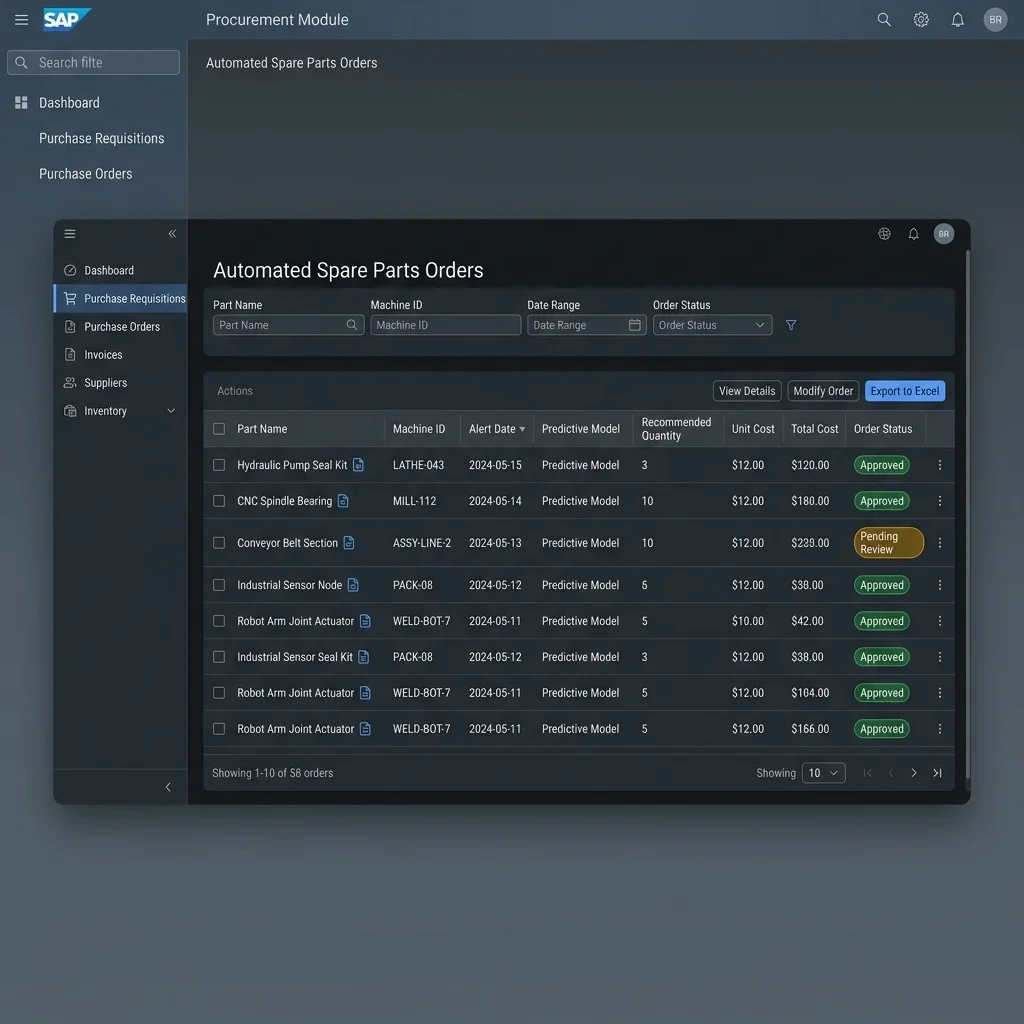Click the front window vertical scrollbar
This screenshot has height=1024, width=1024.
[x=967, y=513]
